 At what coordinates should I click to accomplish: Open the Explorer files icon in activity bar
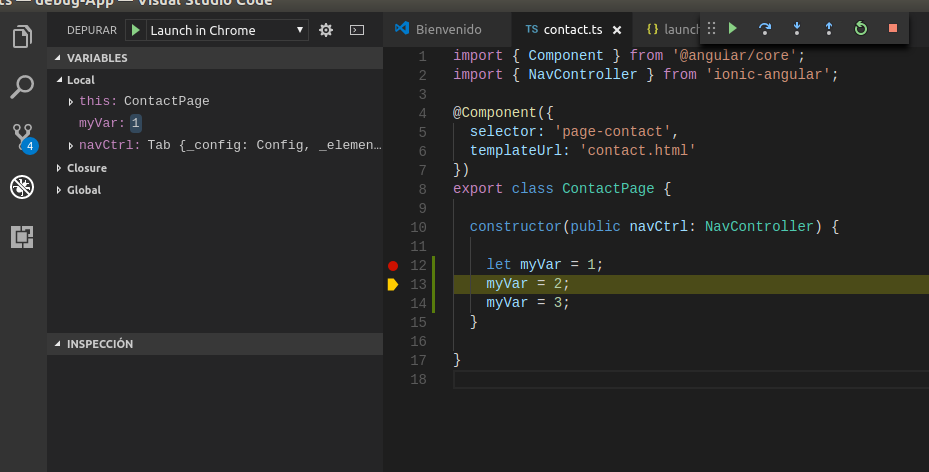[22, 38]
